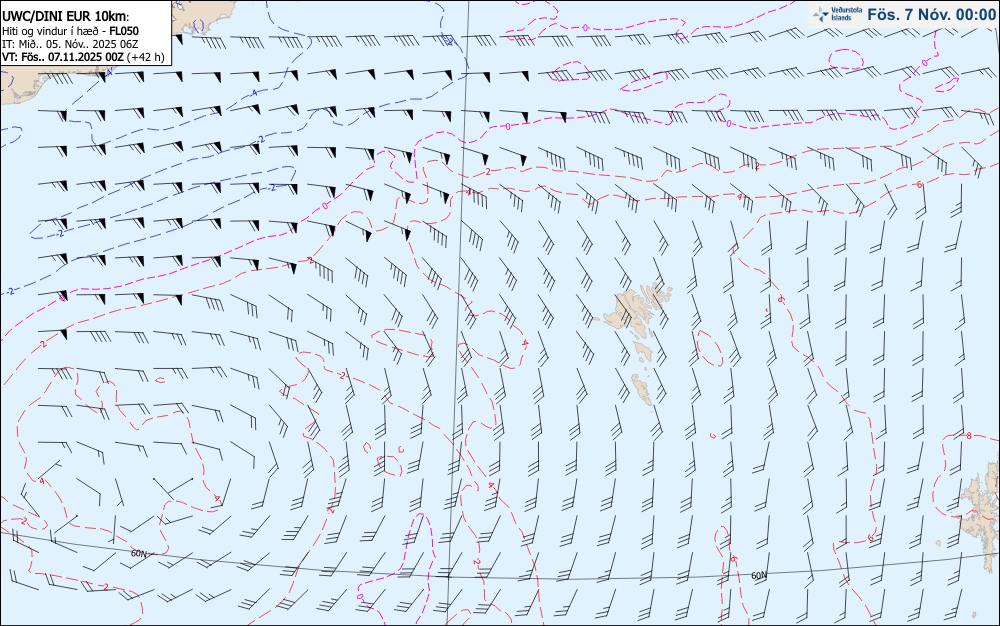Select the 'Fös. 7 Nóv. 00:00' timestamp
The width and height of the screenshot is (1000, 626).
point(931,15)
